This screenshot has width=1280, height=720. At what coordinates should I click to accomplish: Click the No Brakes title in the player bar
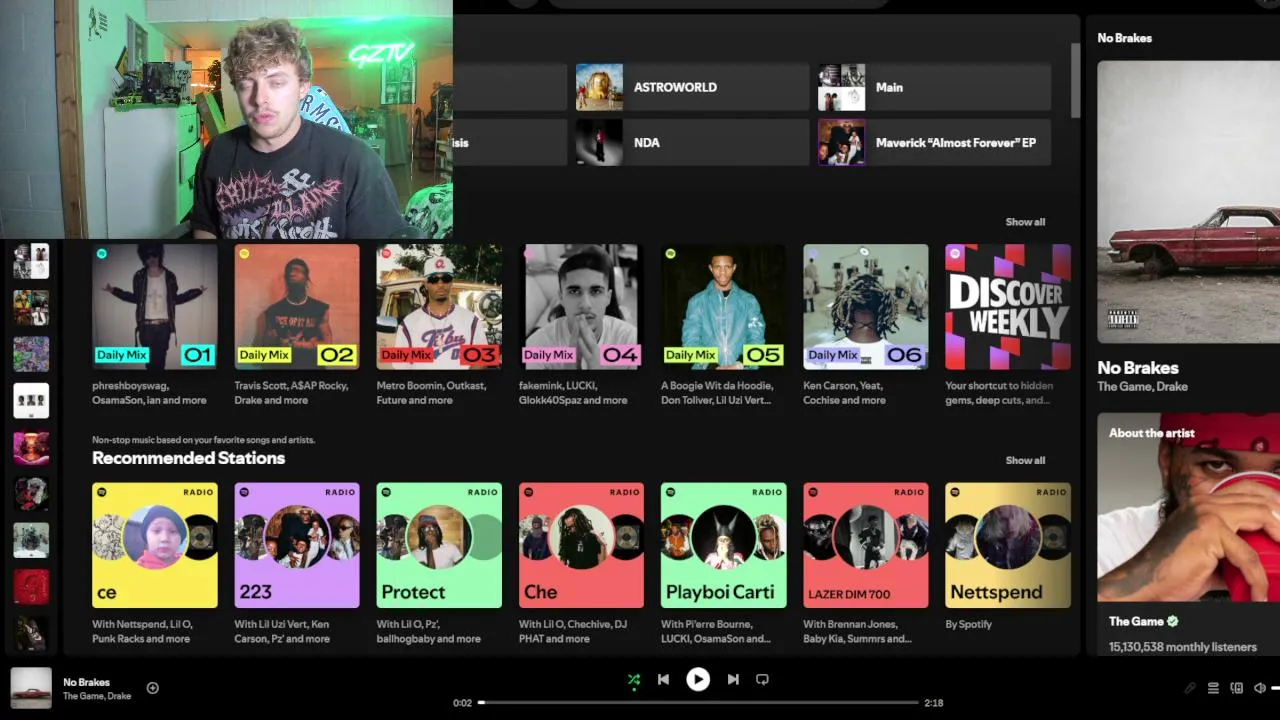[x=87, y=682]
